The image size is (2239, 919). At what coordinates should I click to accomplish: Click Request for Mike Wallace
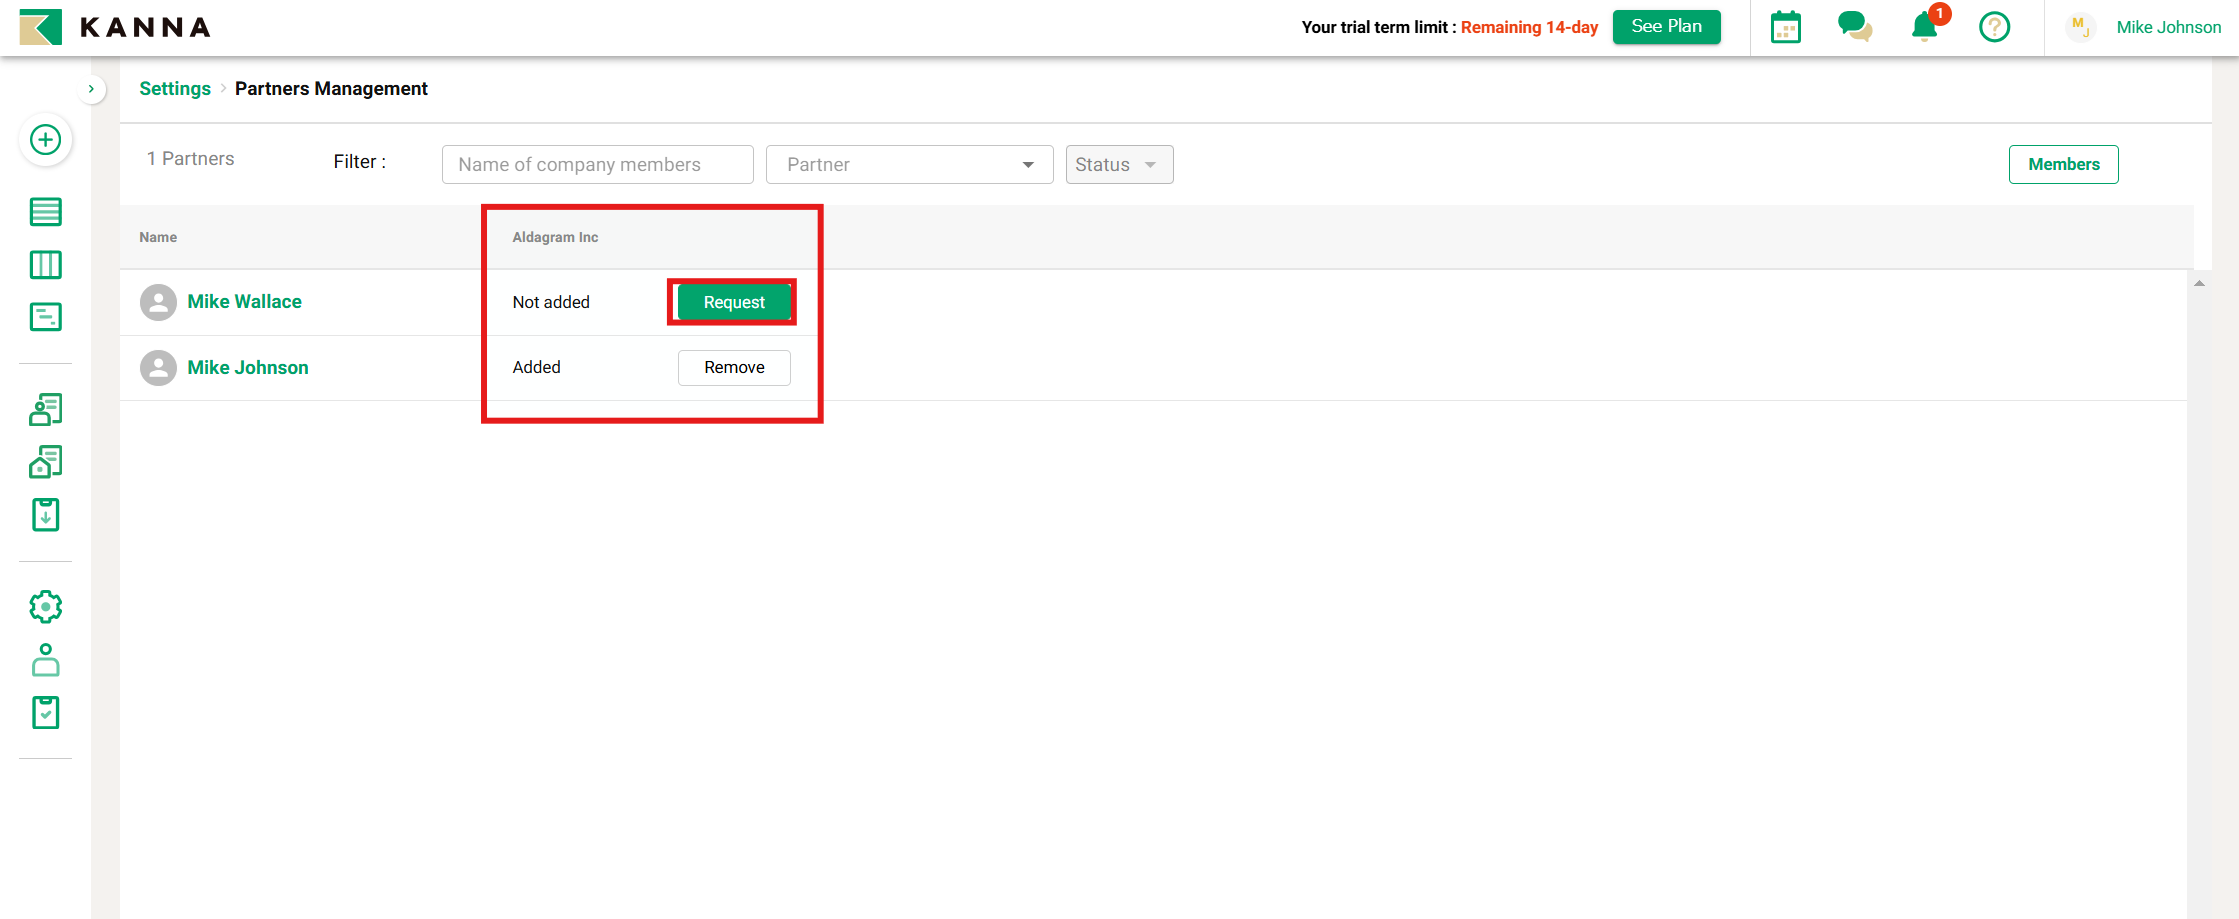[733, 302]
